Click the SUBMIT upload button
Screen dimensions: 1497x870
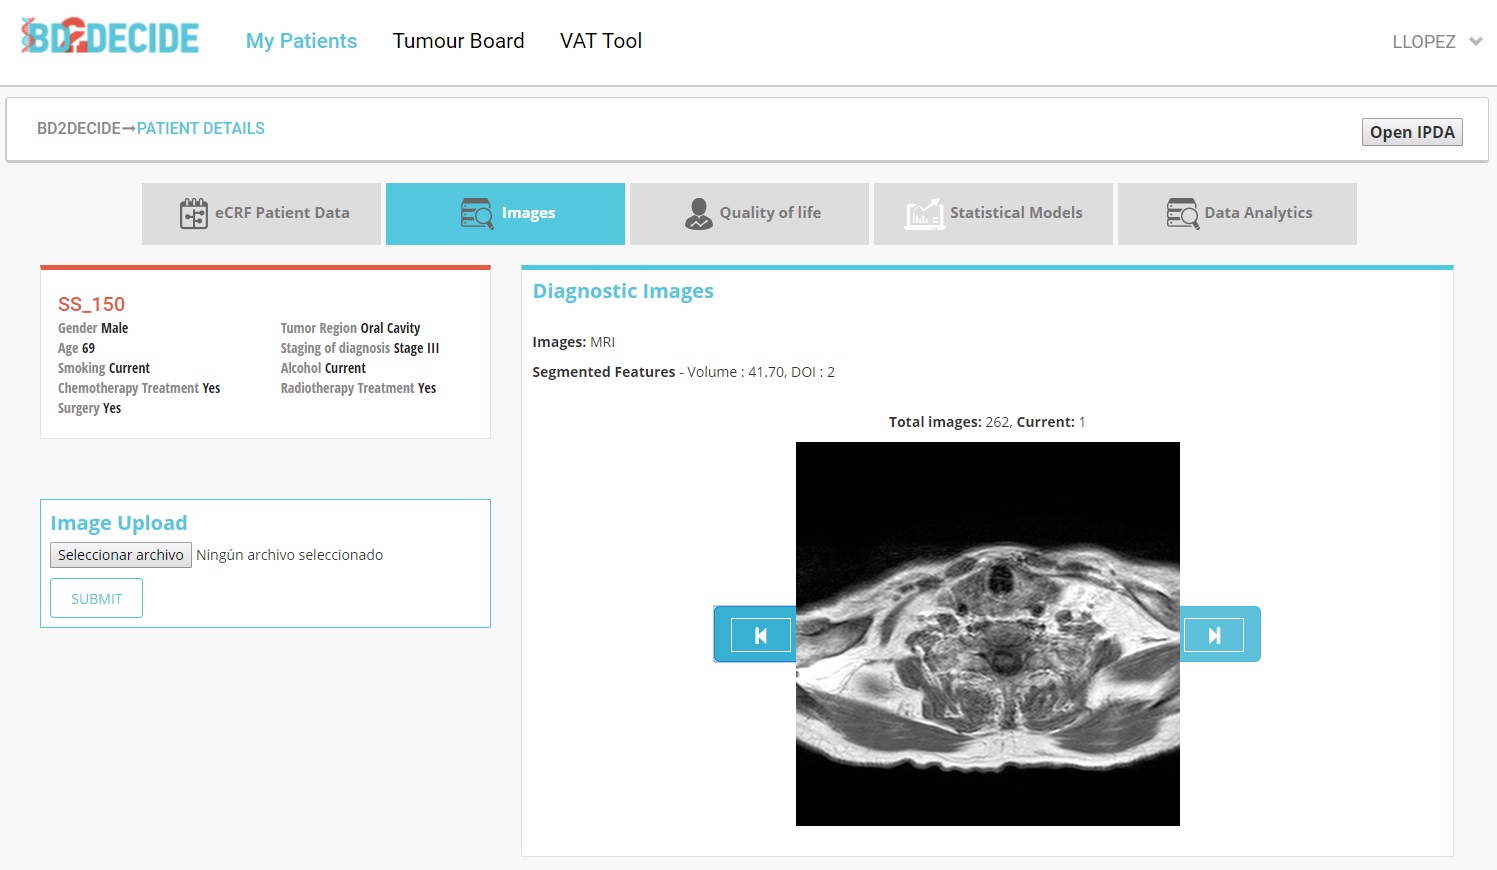click(96, 599)
